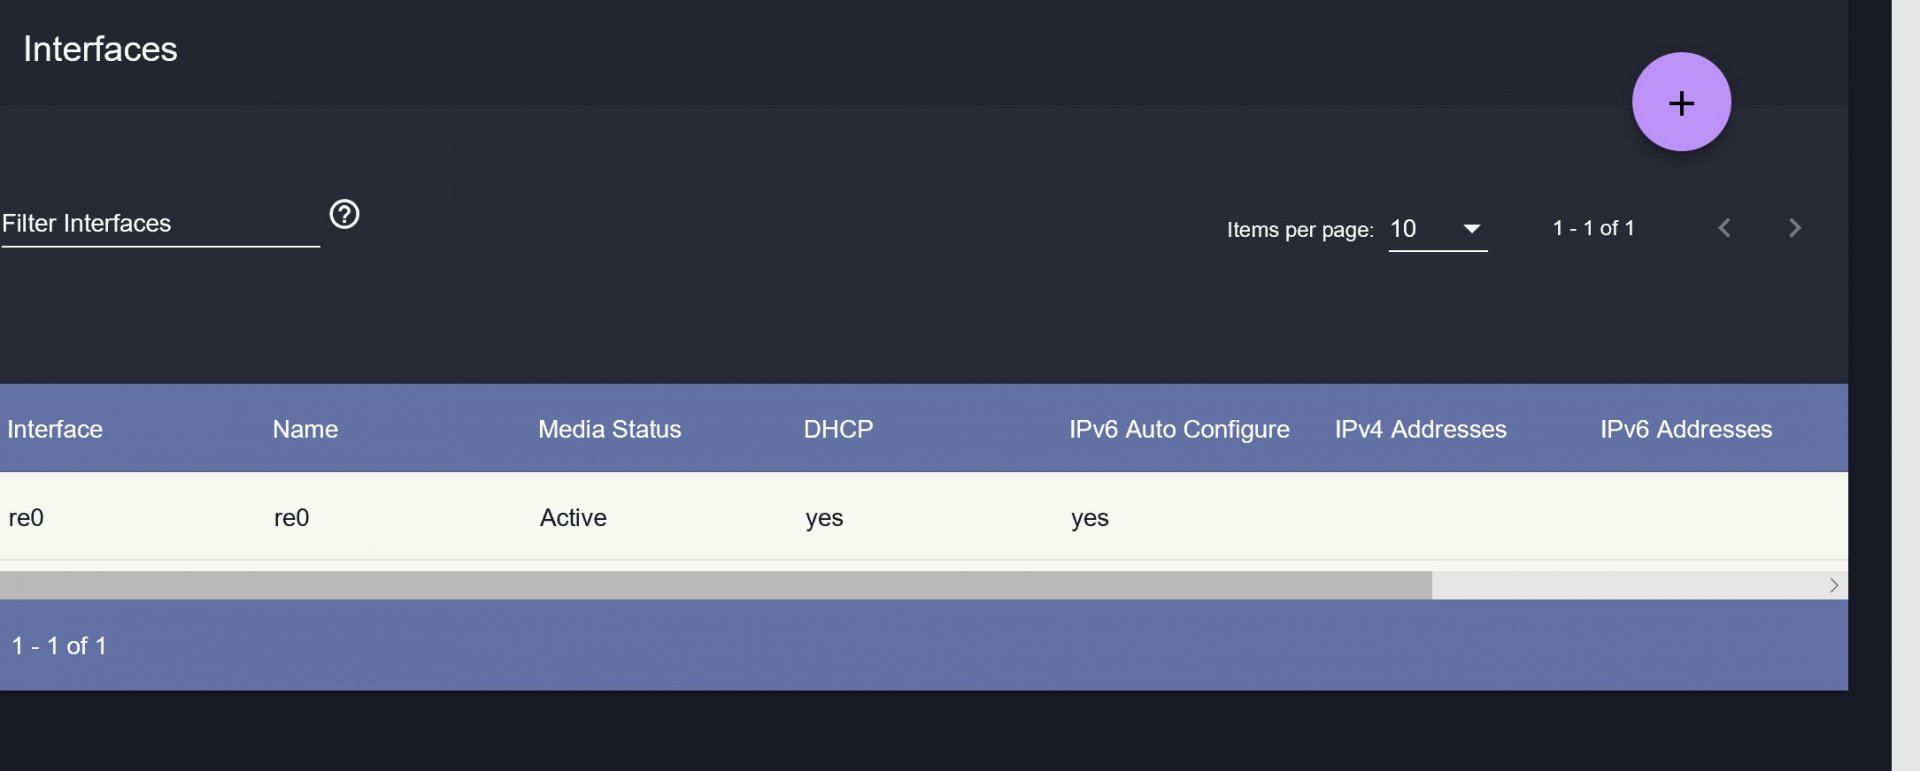Select the re0 interface row

pos(26,518)
